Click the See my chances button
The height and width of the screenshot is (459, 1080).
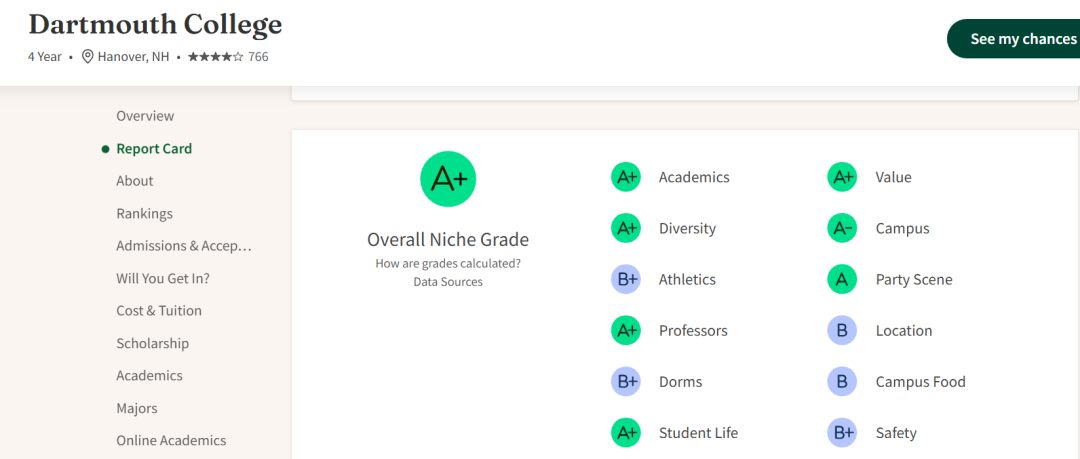coord(1014,39)
